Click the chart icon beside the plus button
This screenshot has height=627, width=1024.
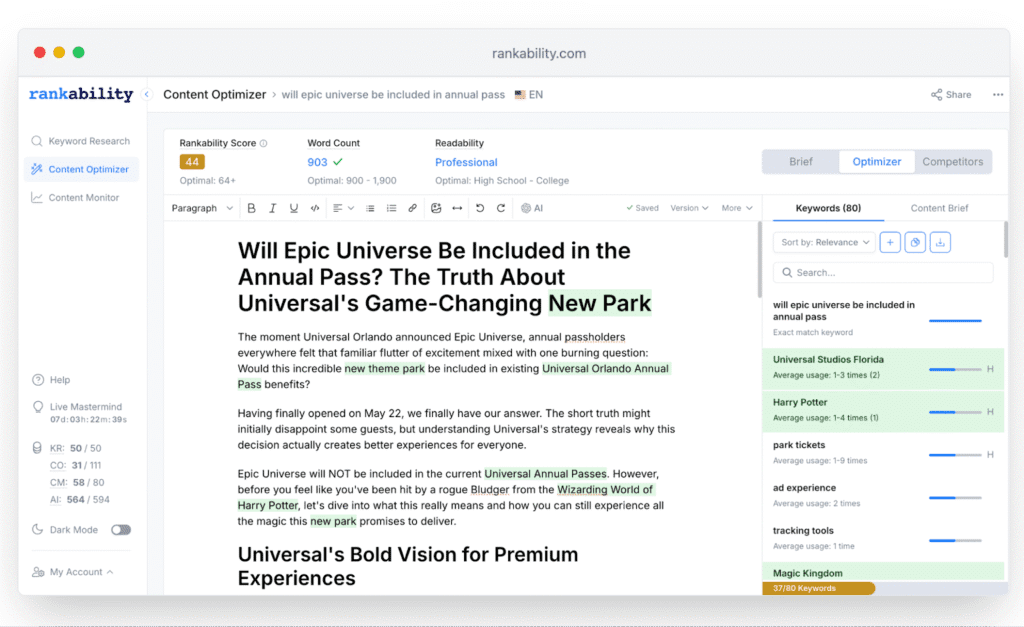coord(915,242)
